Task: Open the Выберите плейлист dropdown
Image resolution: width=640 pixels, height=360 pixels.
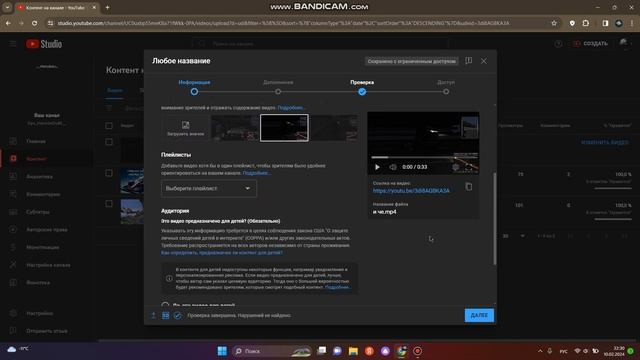Action: point(209,189)
